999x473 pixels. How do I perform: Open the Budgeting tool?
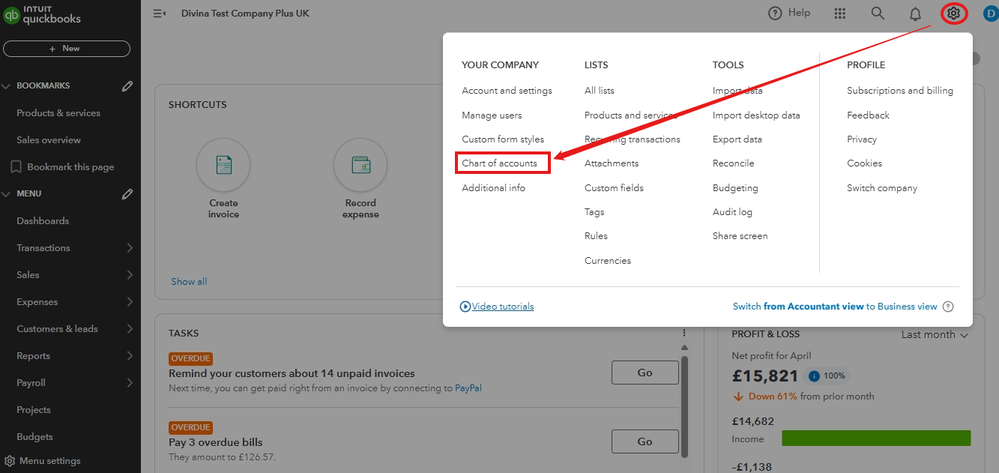[735, 188]
